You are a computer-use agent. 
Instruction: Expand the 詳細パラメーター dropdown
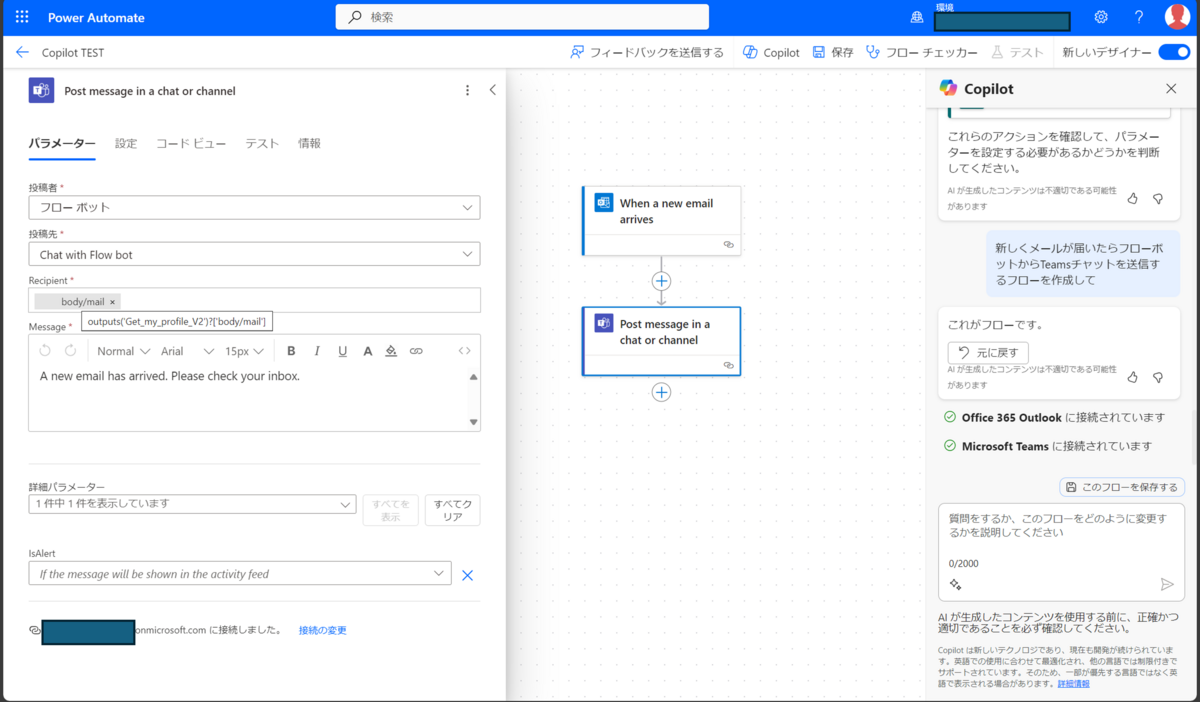(x=192, y=504)
